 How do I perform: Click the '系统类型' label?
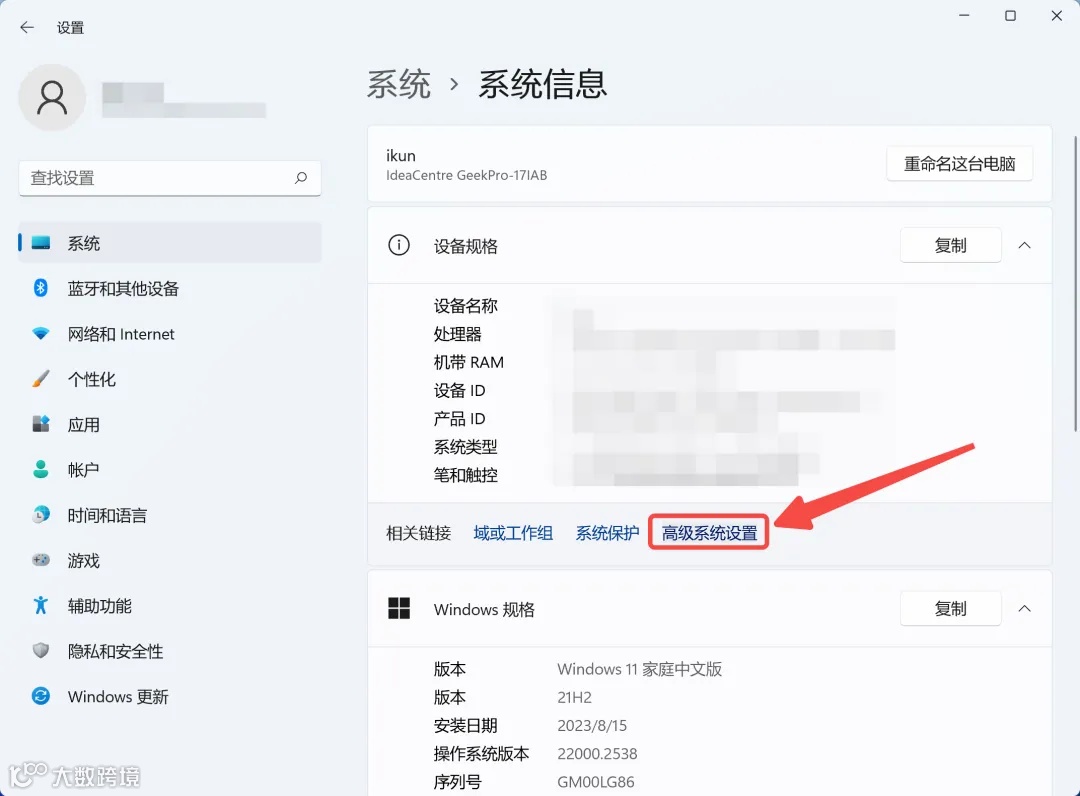(466, 447)
